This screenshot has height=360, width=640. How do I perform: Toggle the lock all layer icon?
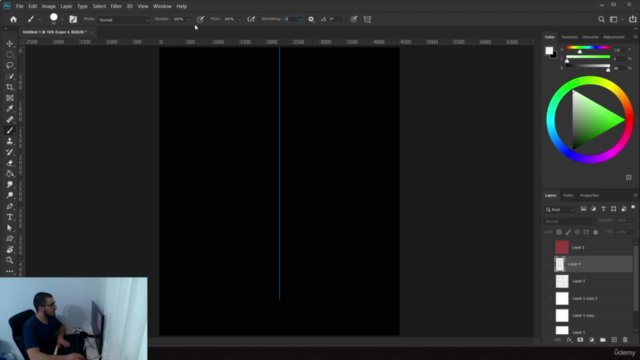coord(596,232)
